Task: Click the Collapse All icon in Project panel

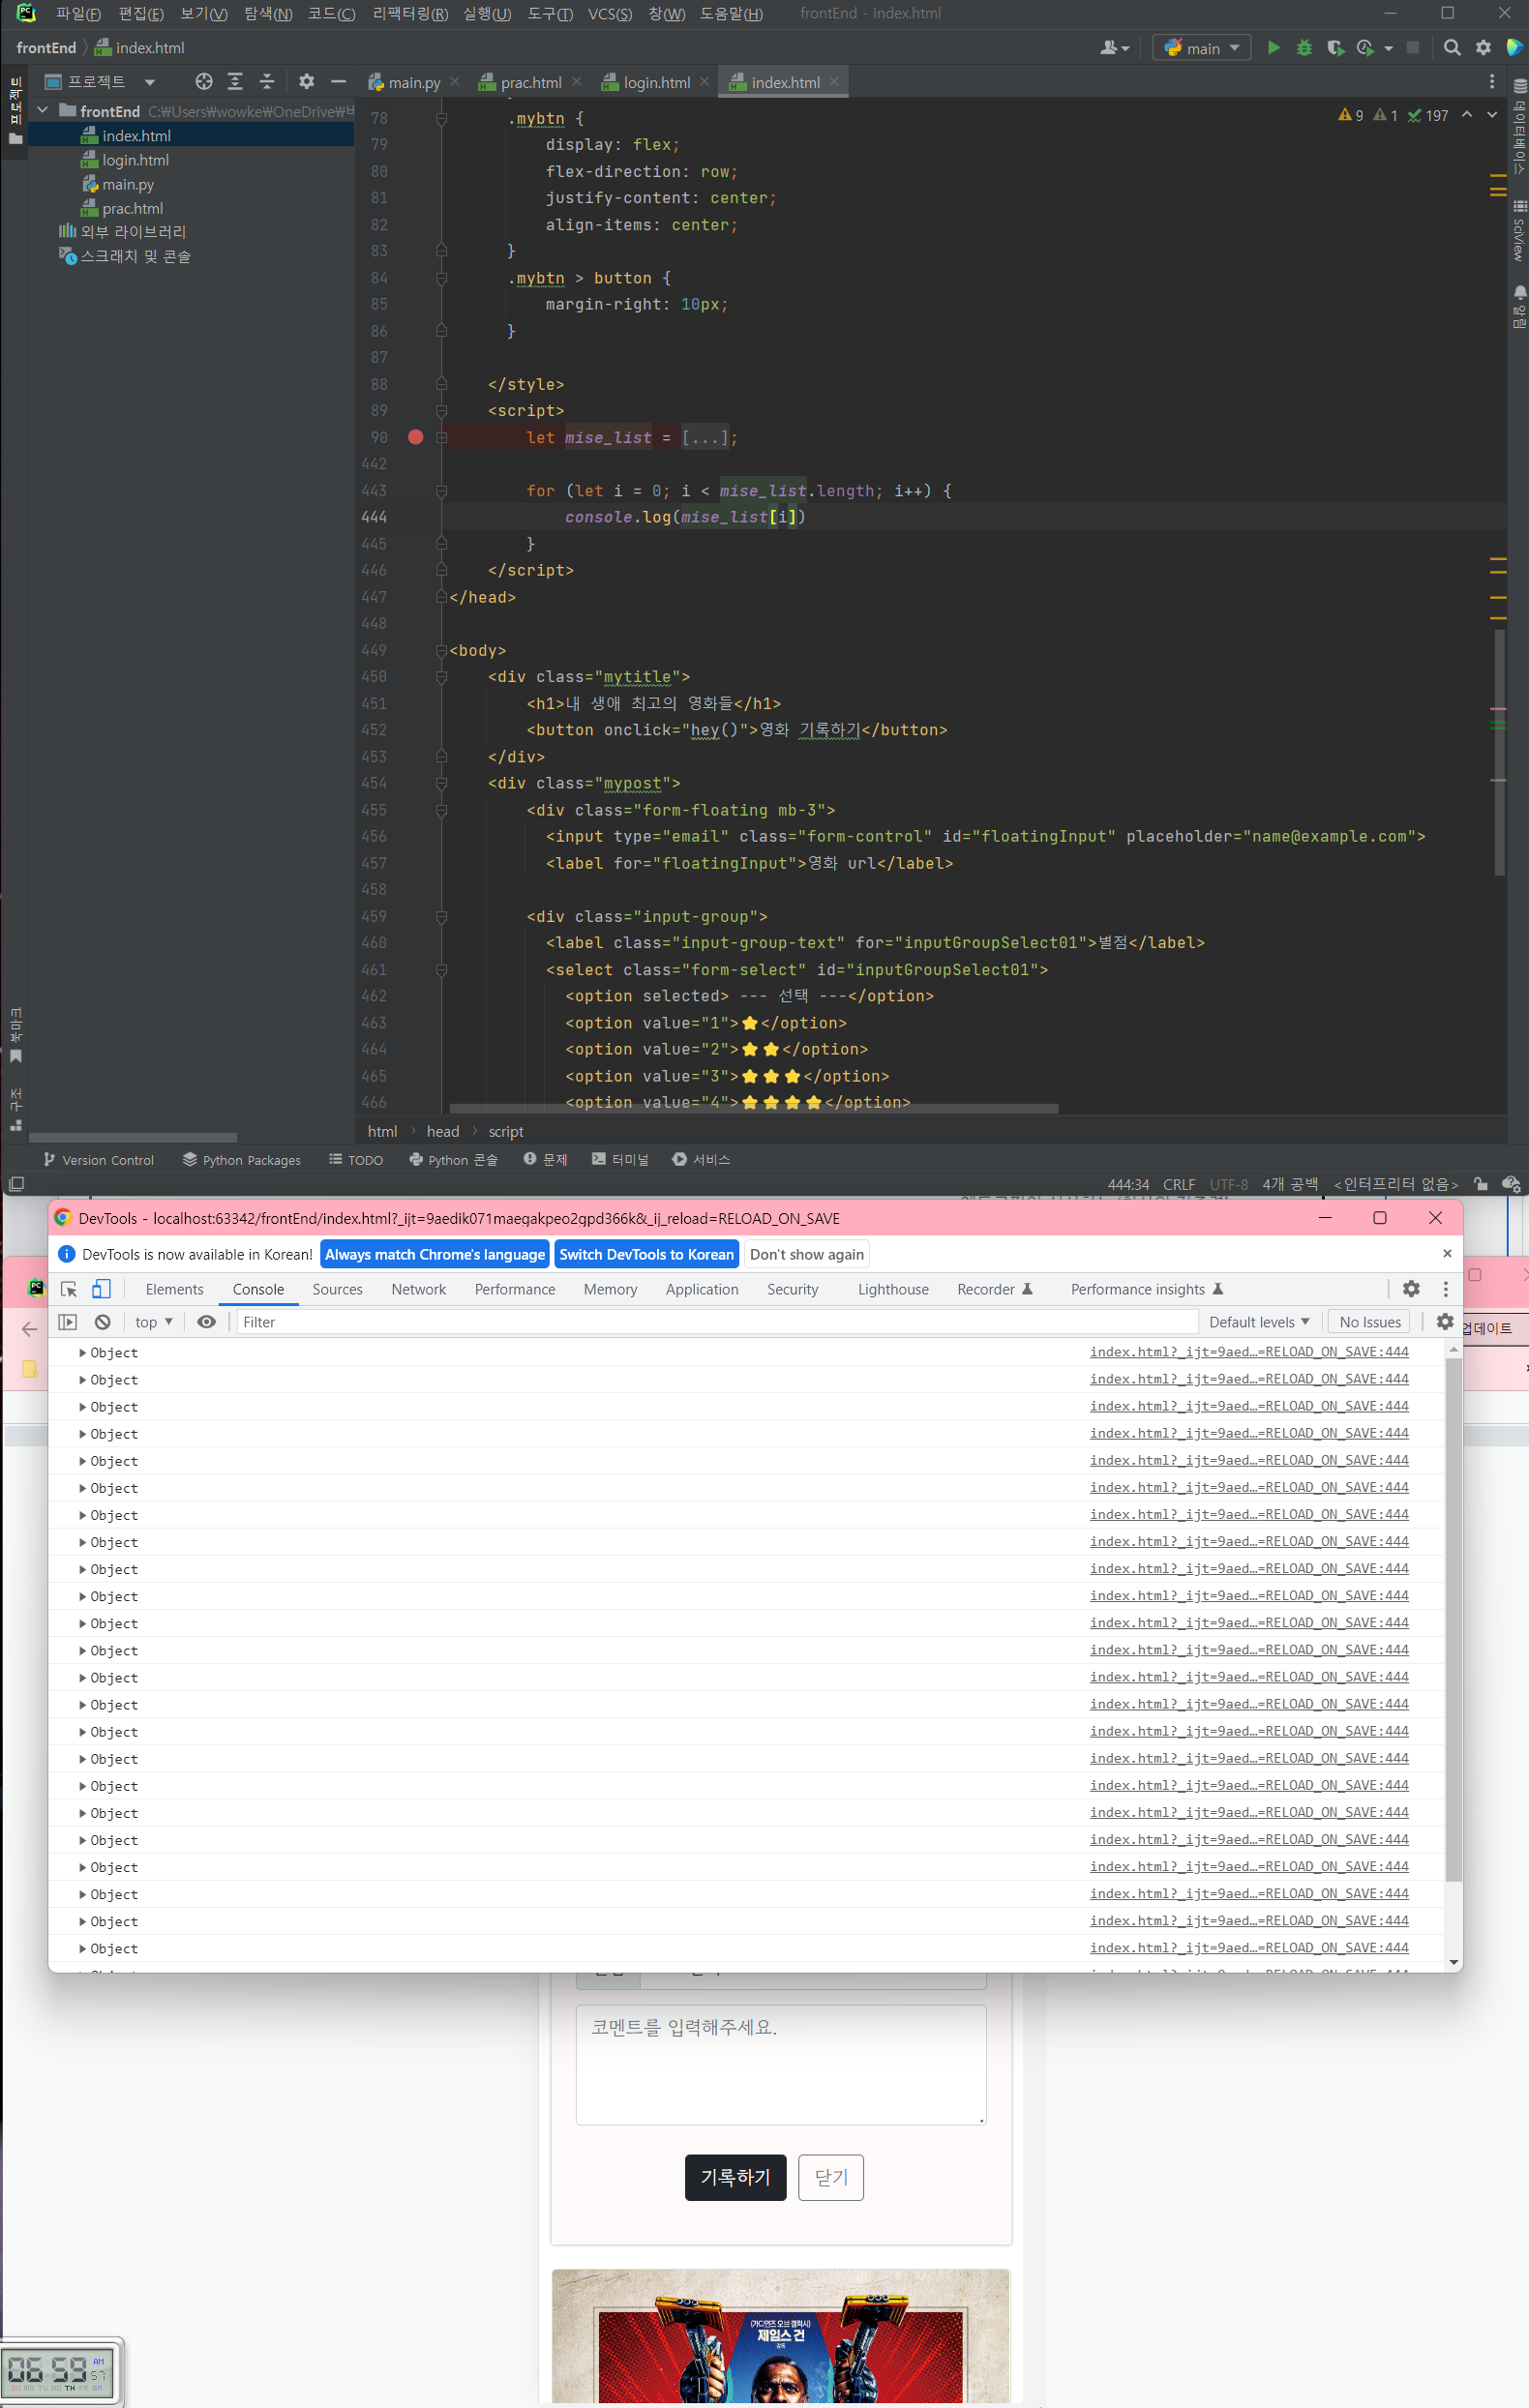Action: (x=266, y=82)
